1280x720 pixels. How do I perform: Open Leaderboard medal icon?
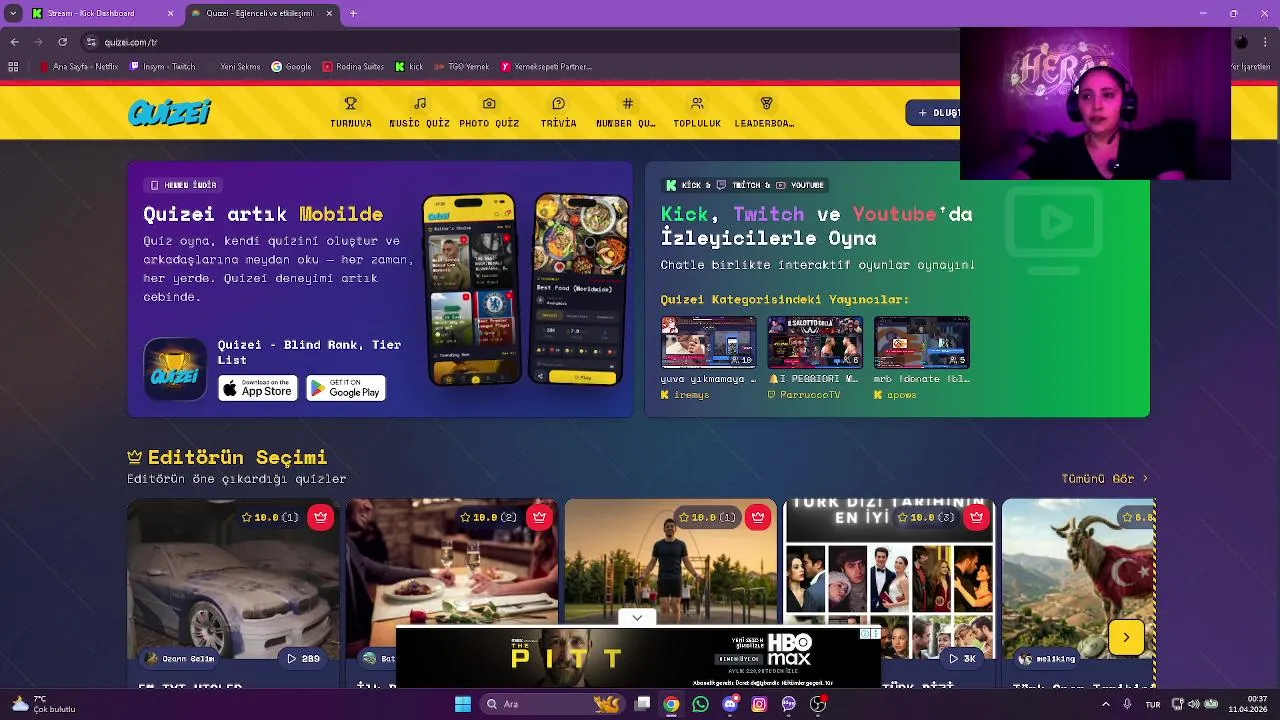pos(766,103)
